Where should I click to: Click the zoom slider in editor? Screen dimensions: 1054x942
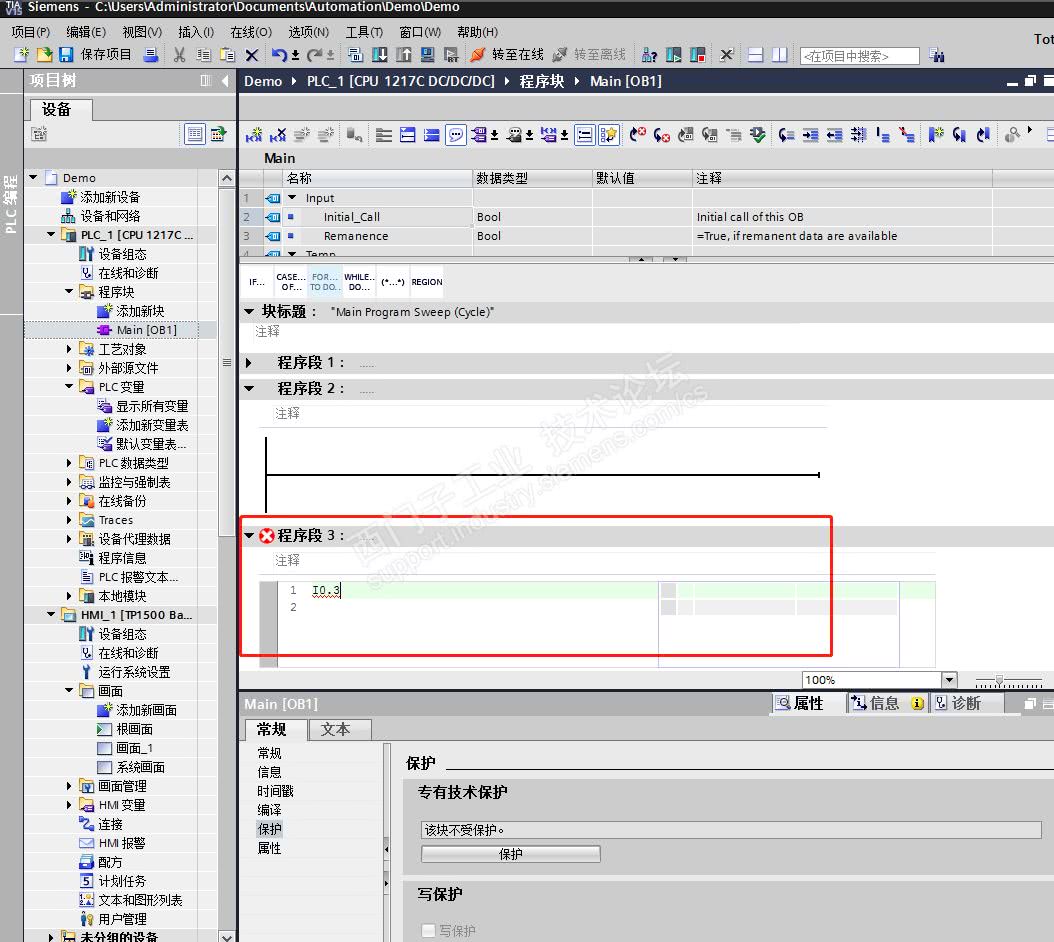coord(1000,680)
